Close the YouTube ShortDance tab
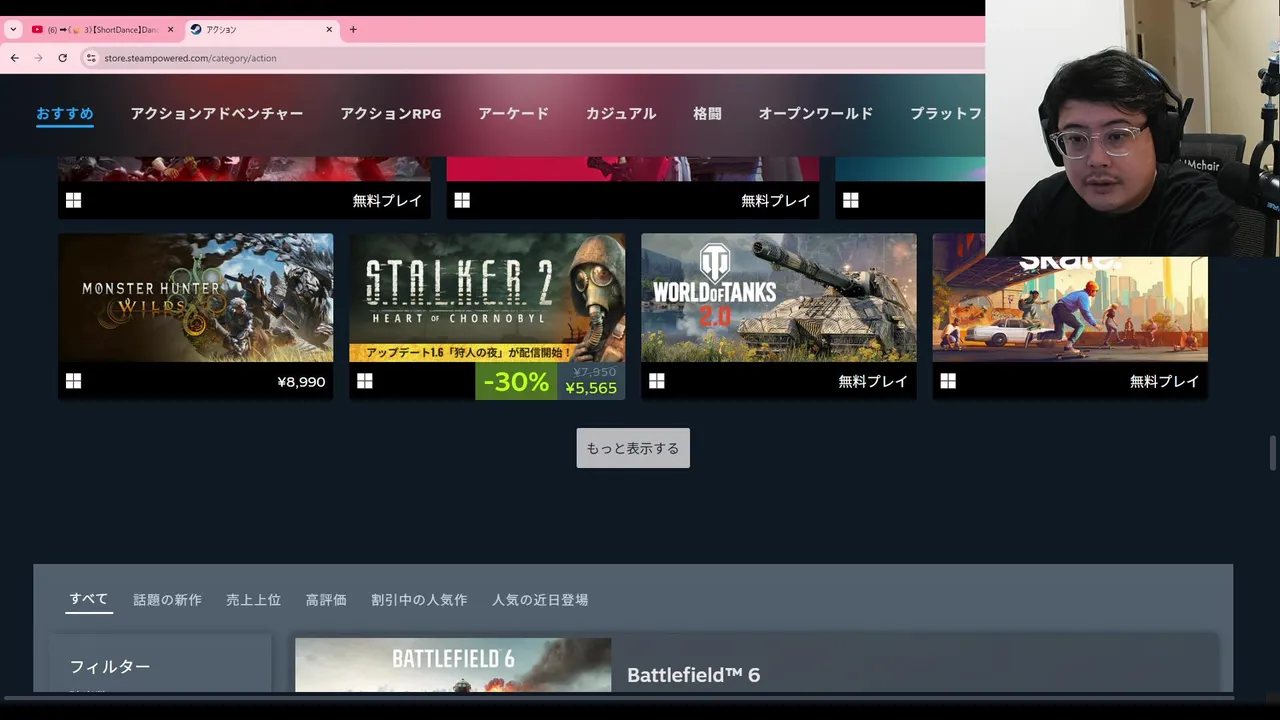Screen dimensions: 1280x720 pyautogui.click(x=170, y=30)
